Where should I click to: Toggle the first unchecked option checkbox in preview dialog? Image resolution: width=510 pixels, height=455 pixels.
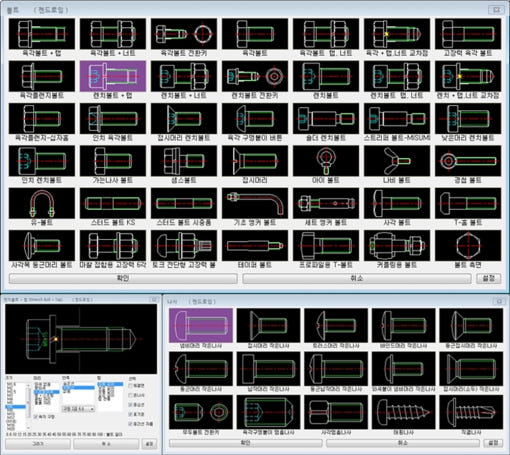tap(130, 386)
